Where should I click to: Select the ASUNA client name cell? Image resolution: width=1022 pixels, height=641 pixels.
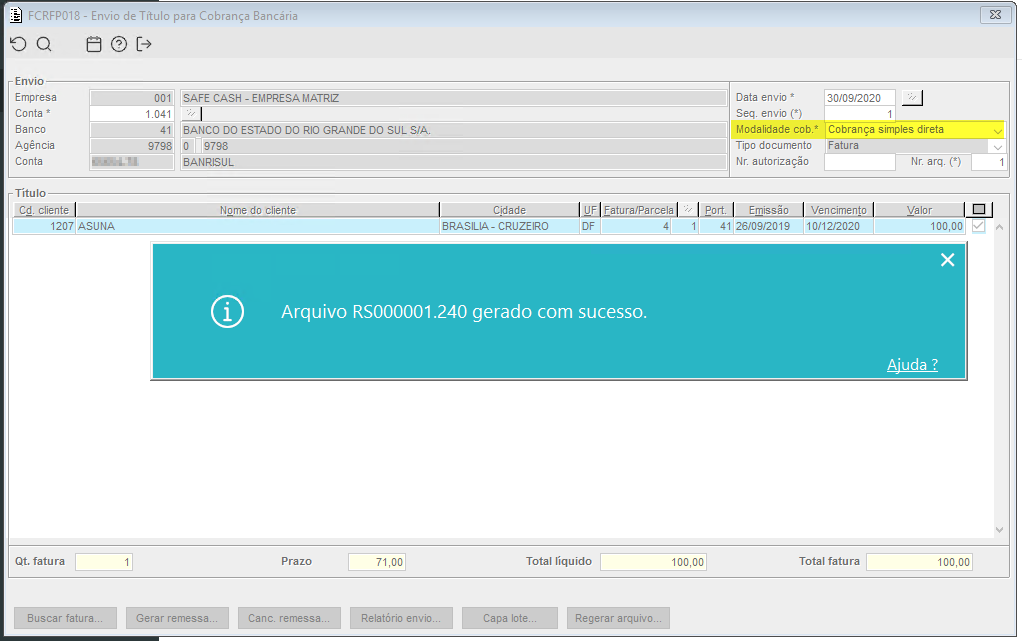pyautogui.click(x=258, y=226)
